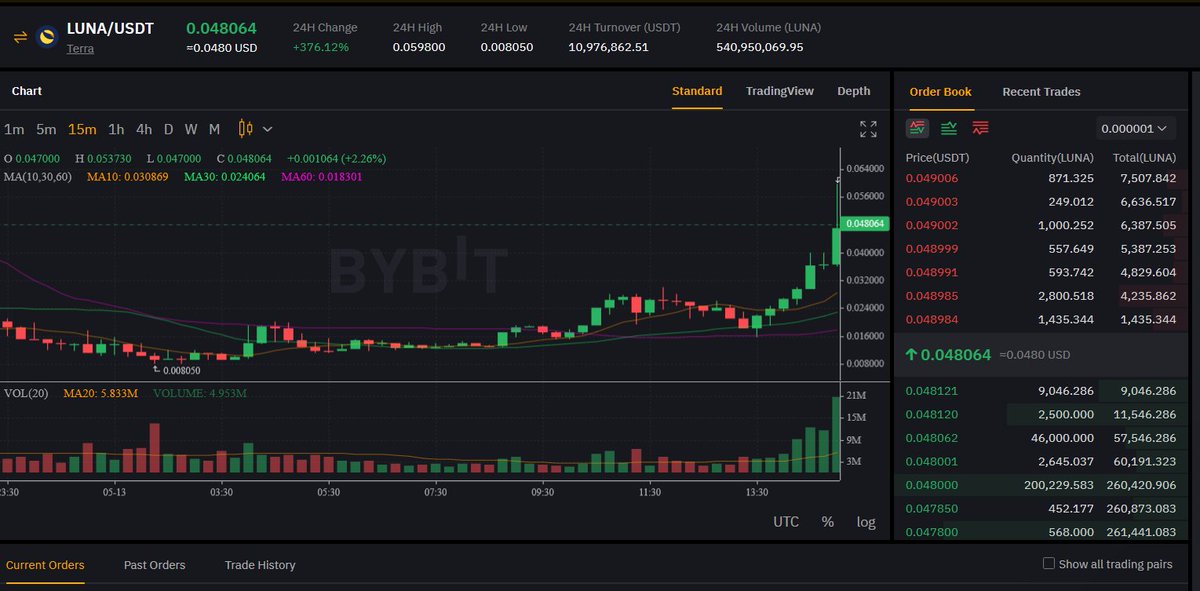Screen dimensions: 1200x591
Task: Click the LUNA coin logo icon
Action: pyautogui.click(x=47, y=38)
